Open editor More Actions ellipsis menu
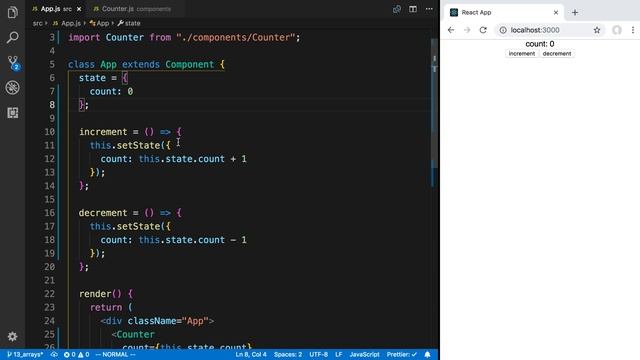This screenshot has width=640, height=360. coord(429,9)
